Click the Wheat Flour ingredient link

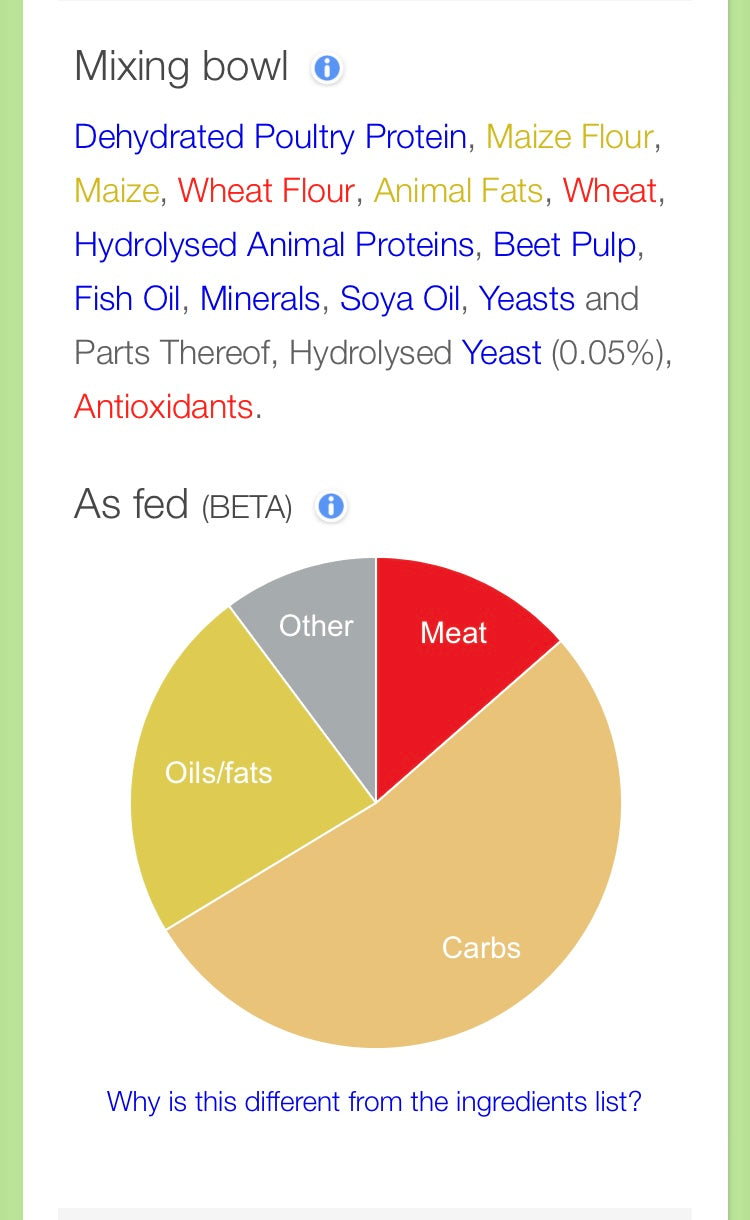(x=266, y=191)
